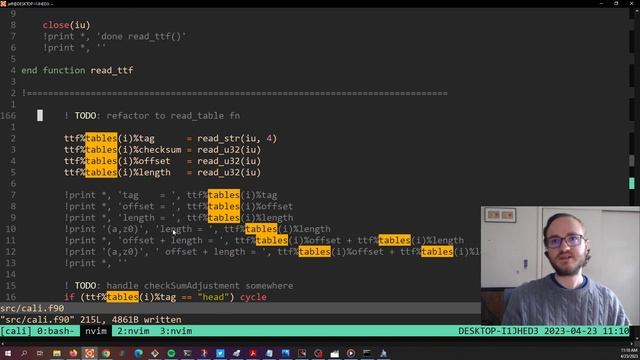Click the [cali] tmux session name
This screenshot has width=640, height=360.
[16, 331]
